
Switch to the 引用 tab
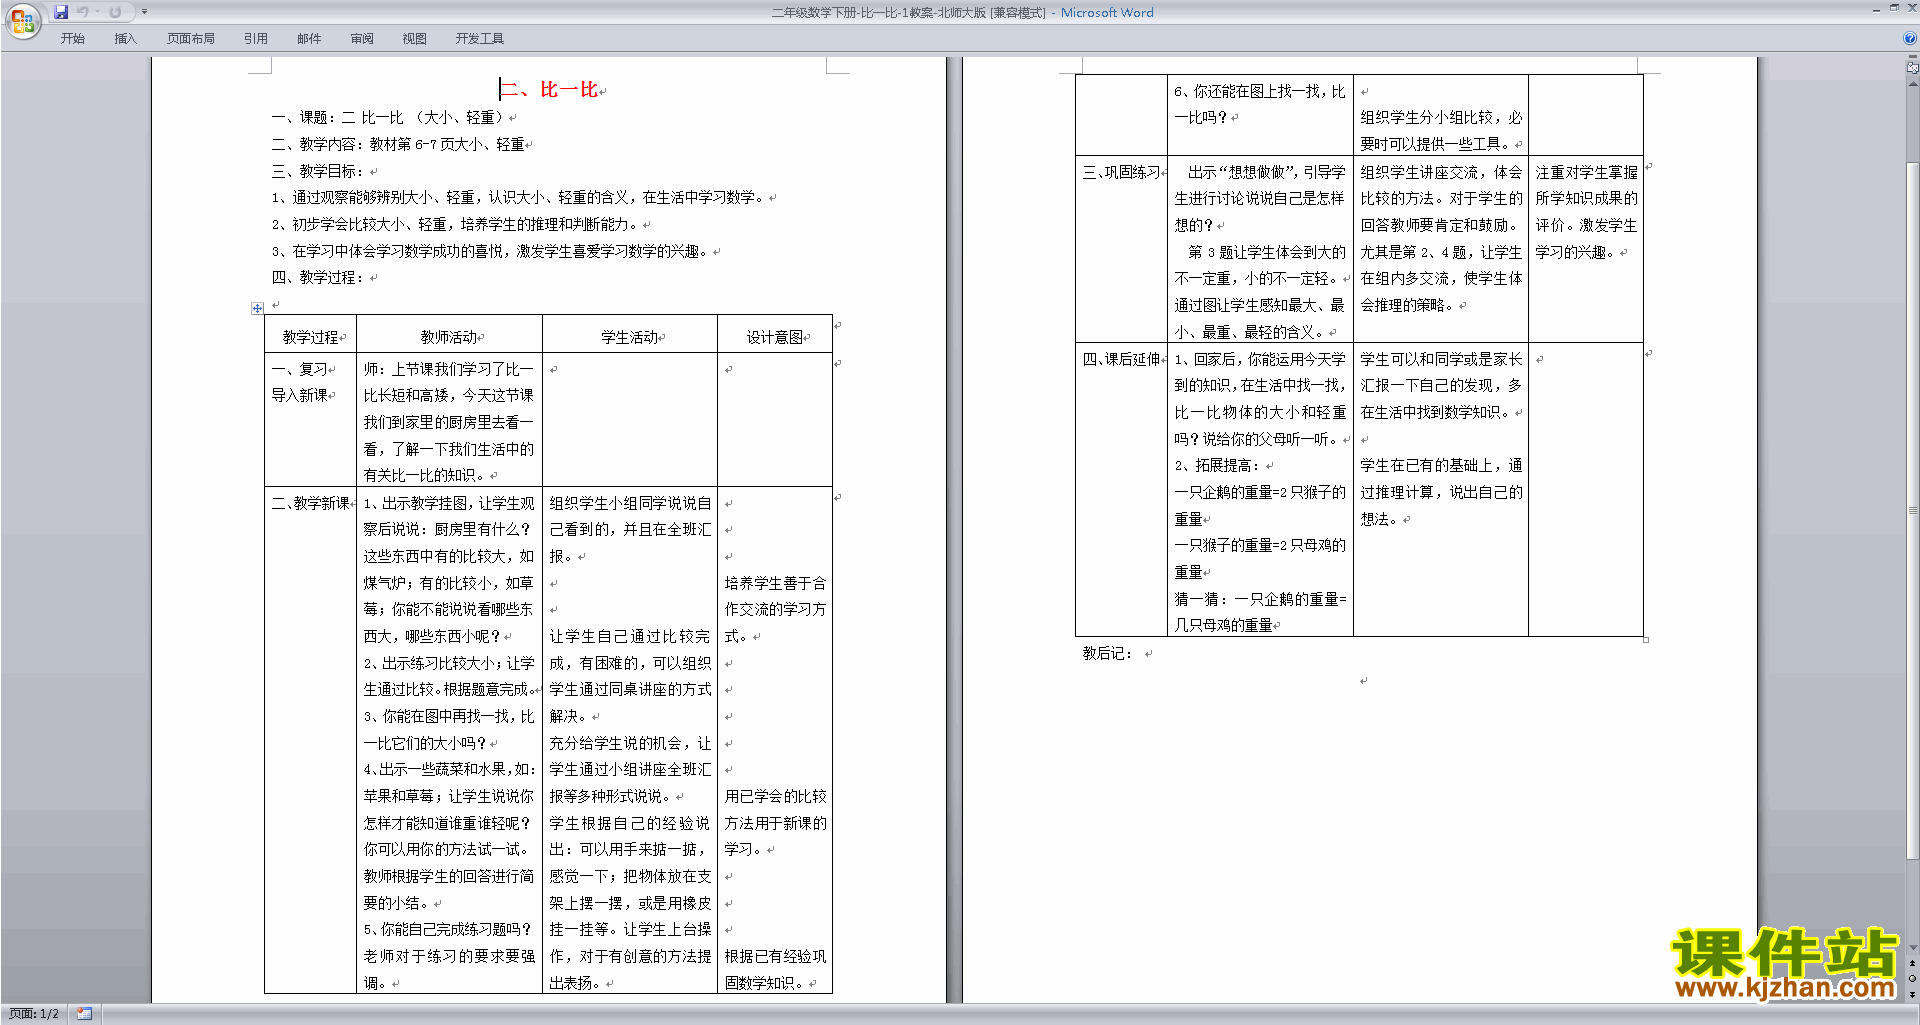tap(256, 39)
